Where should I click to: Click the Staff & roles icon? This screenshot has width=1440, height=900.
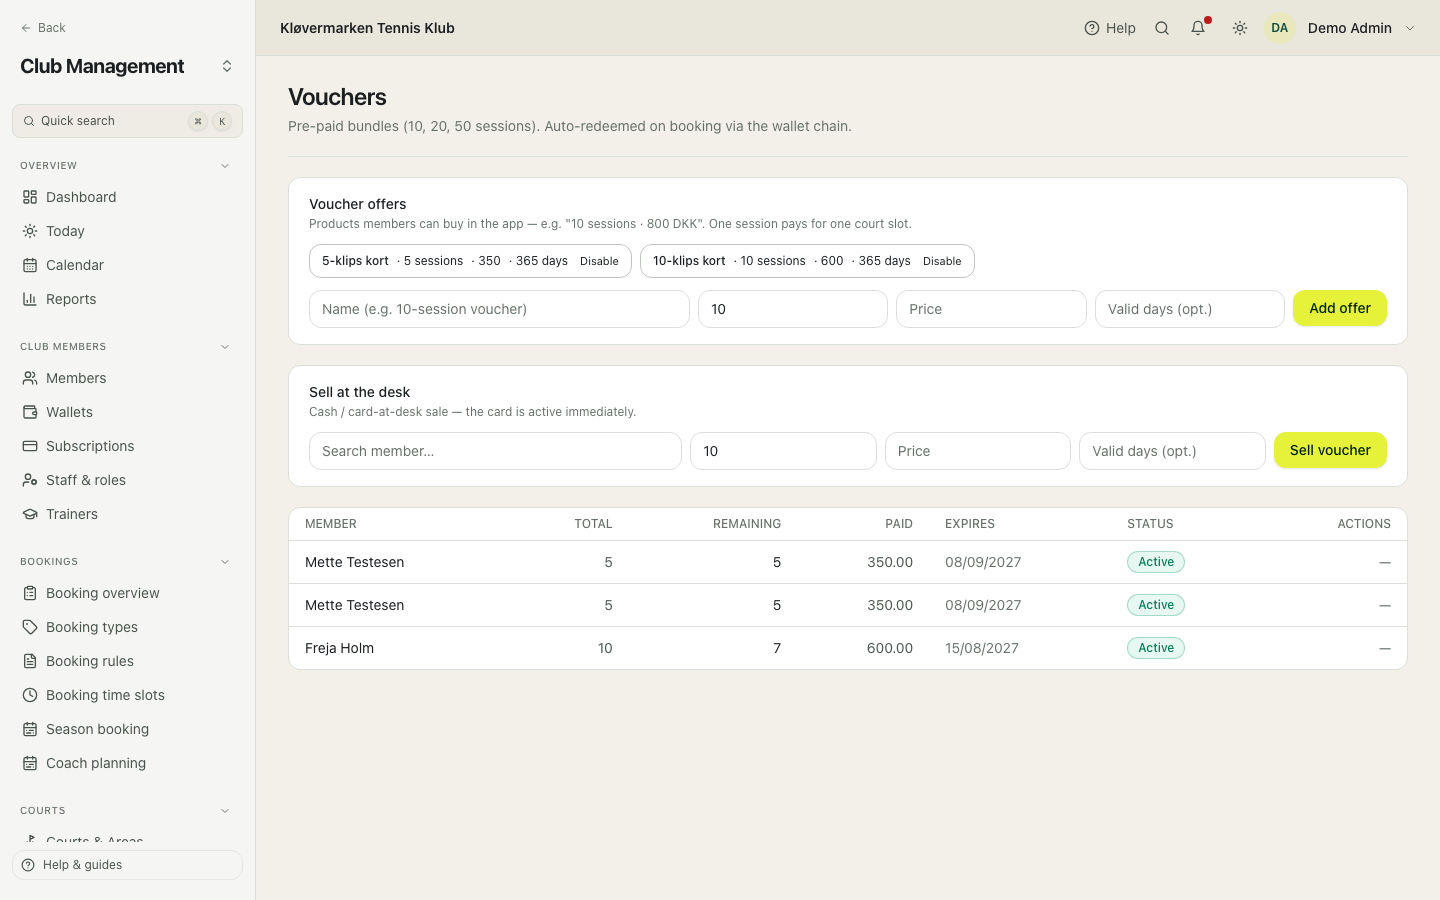pos(30,480)
